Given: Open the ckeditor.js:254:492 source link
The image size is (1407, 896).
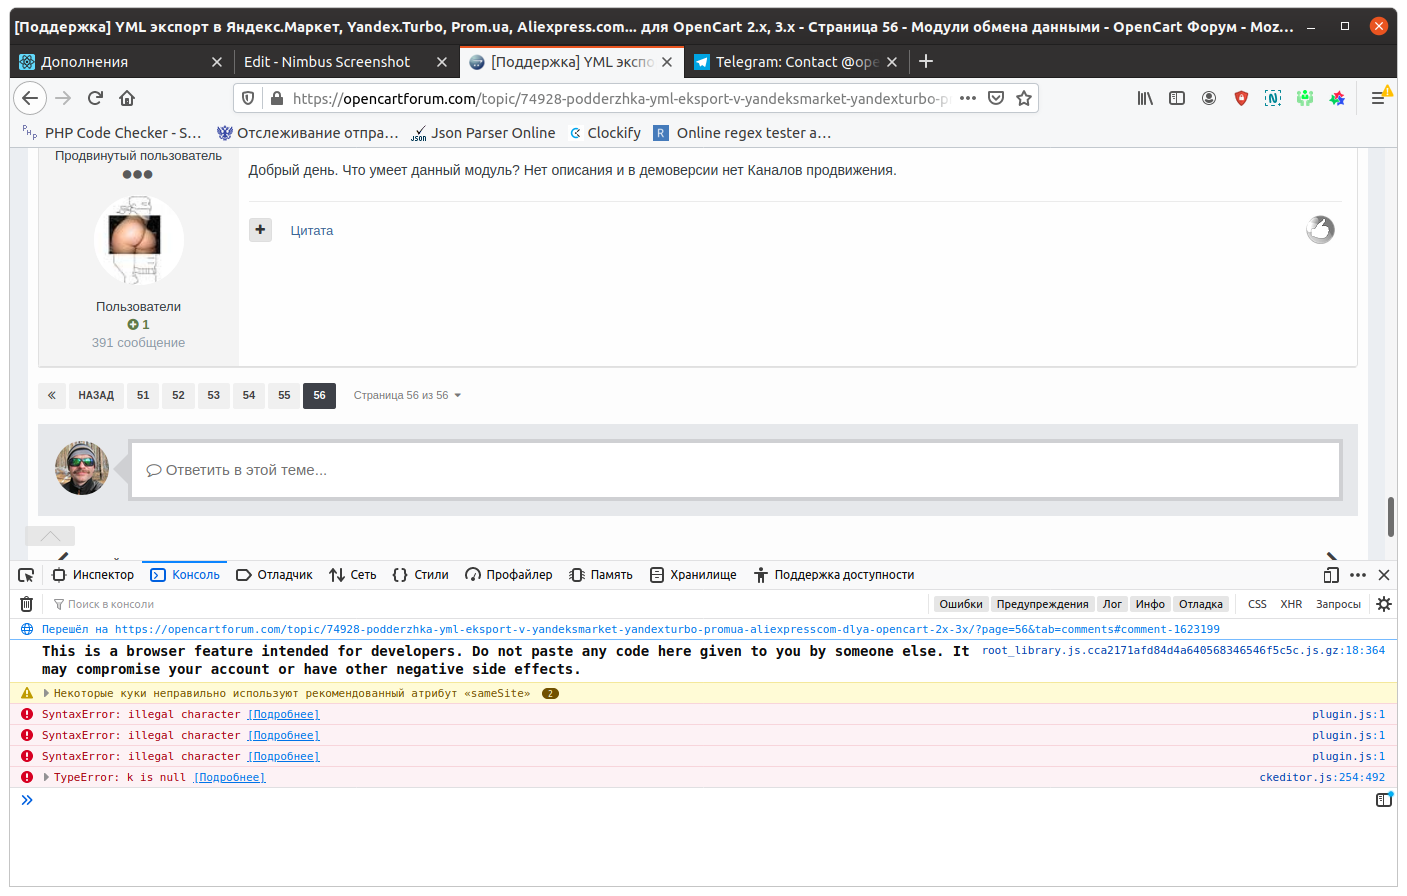Looking at the screenshot, I should 1322,777.
